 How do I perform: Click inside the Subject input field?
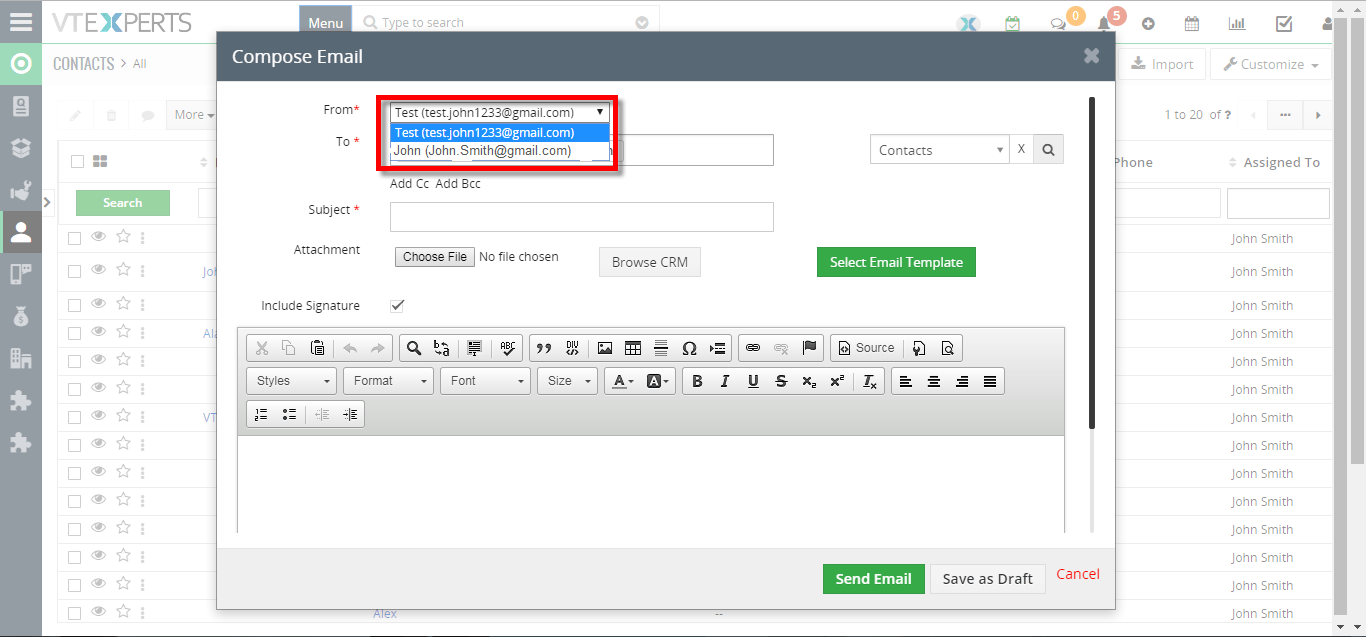tap(581, 216)
